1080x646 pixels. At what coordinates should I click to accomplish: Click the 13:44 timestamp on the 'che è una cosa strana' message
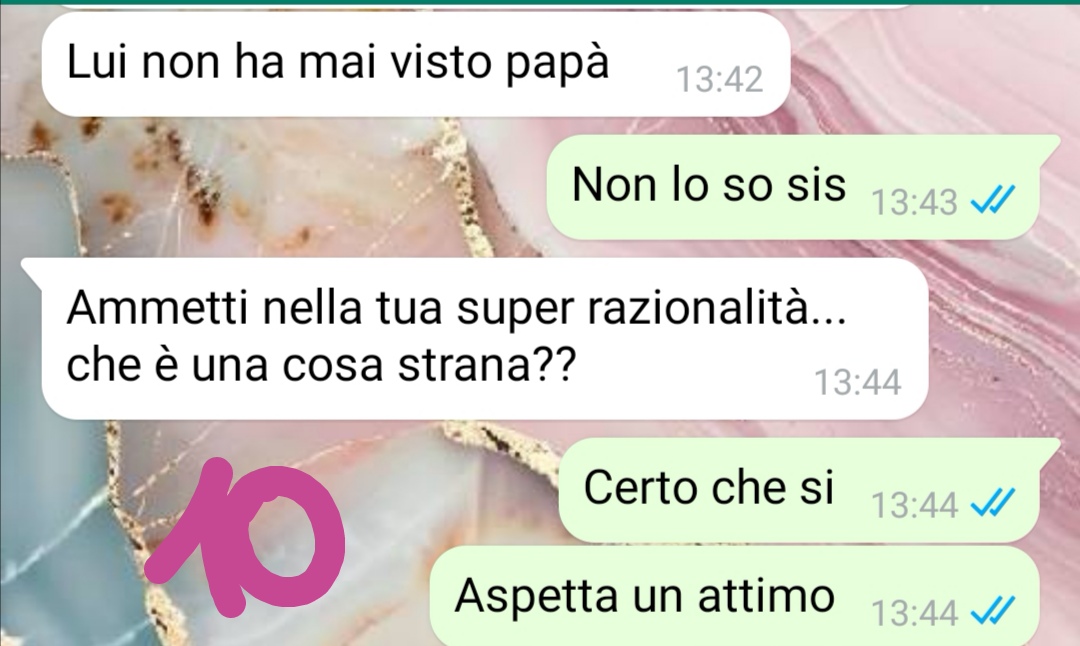[858, 382]
